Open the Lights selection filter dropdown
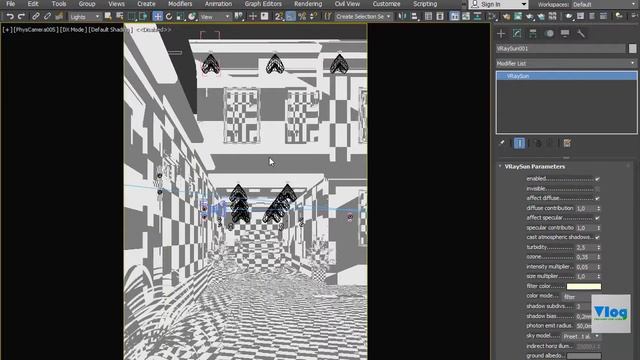The width and height of the screenshot is (640, 360). (x=84, y=17)
